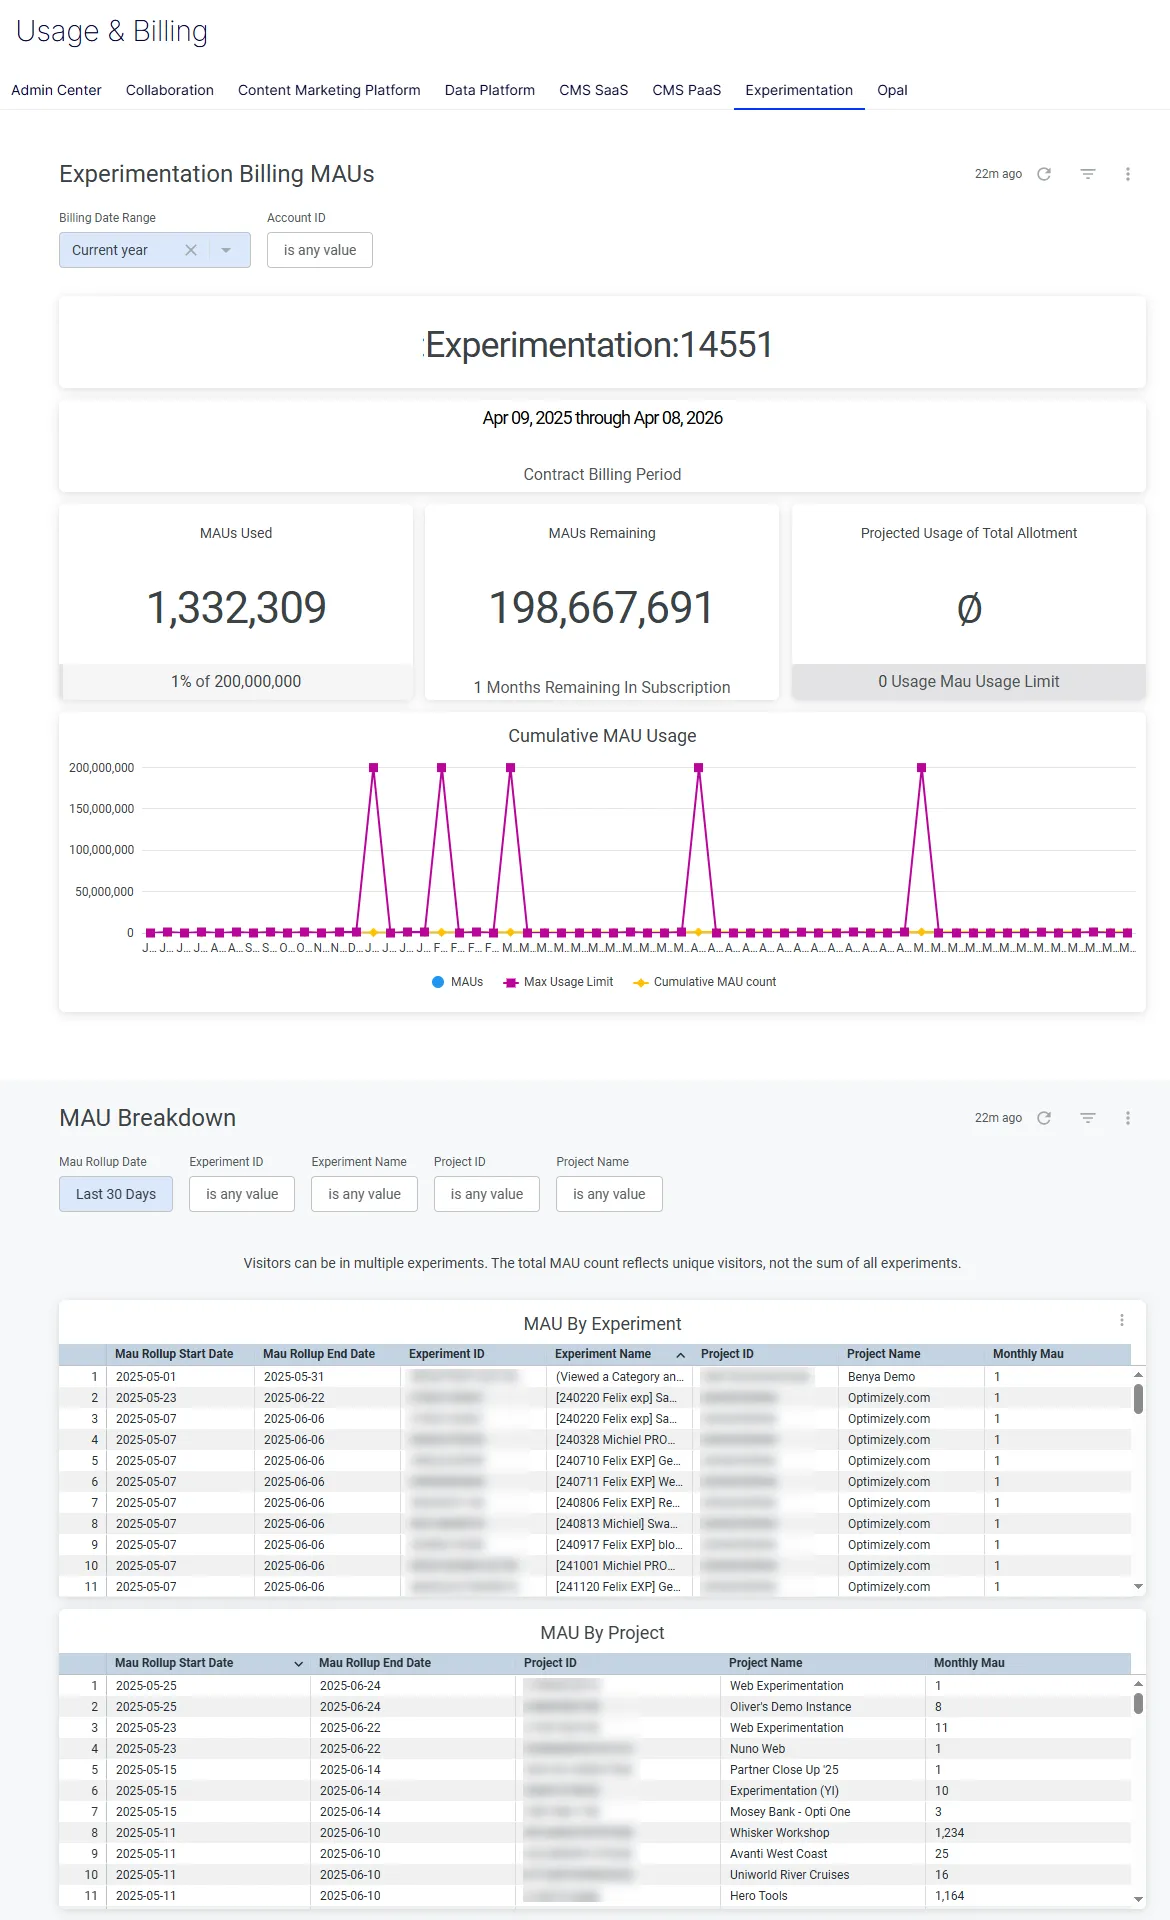
Task: Click Account ID is any value filter
Action: click(320, 250)
